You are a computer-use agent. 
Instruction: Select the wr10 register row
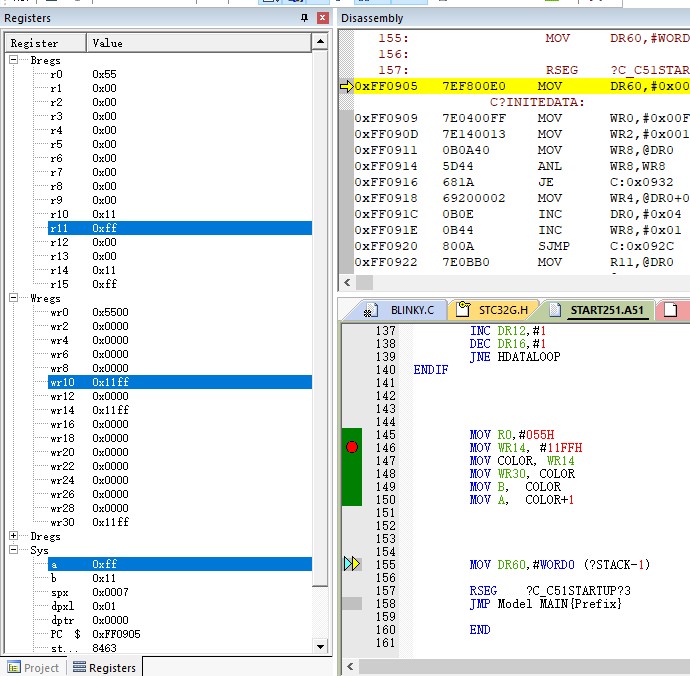click(180, 382)
